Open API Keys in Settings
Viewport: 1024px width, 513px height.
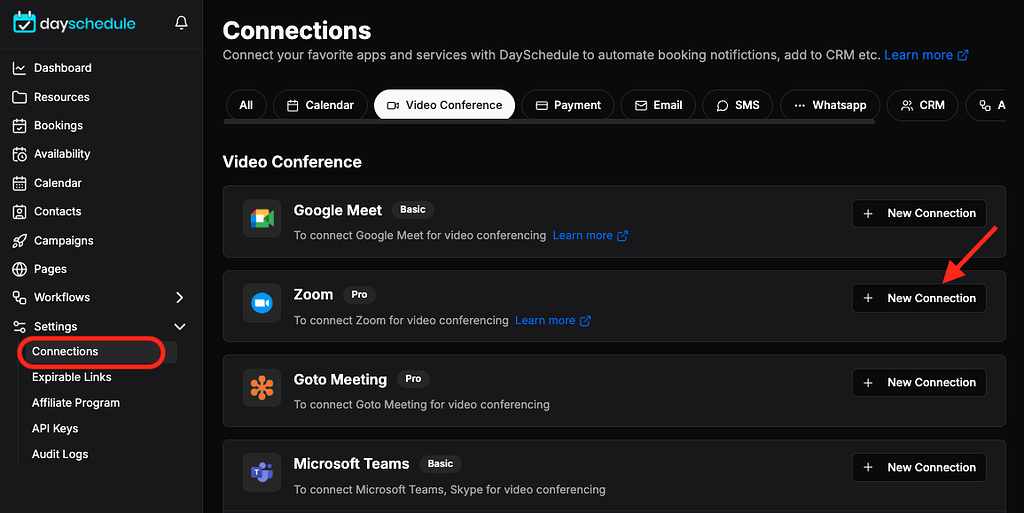pos(55,428)
